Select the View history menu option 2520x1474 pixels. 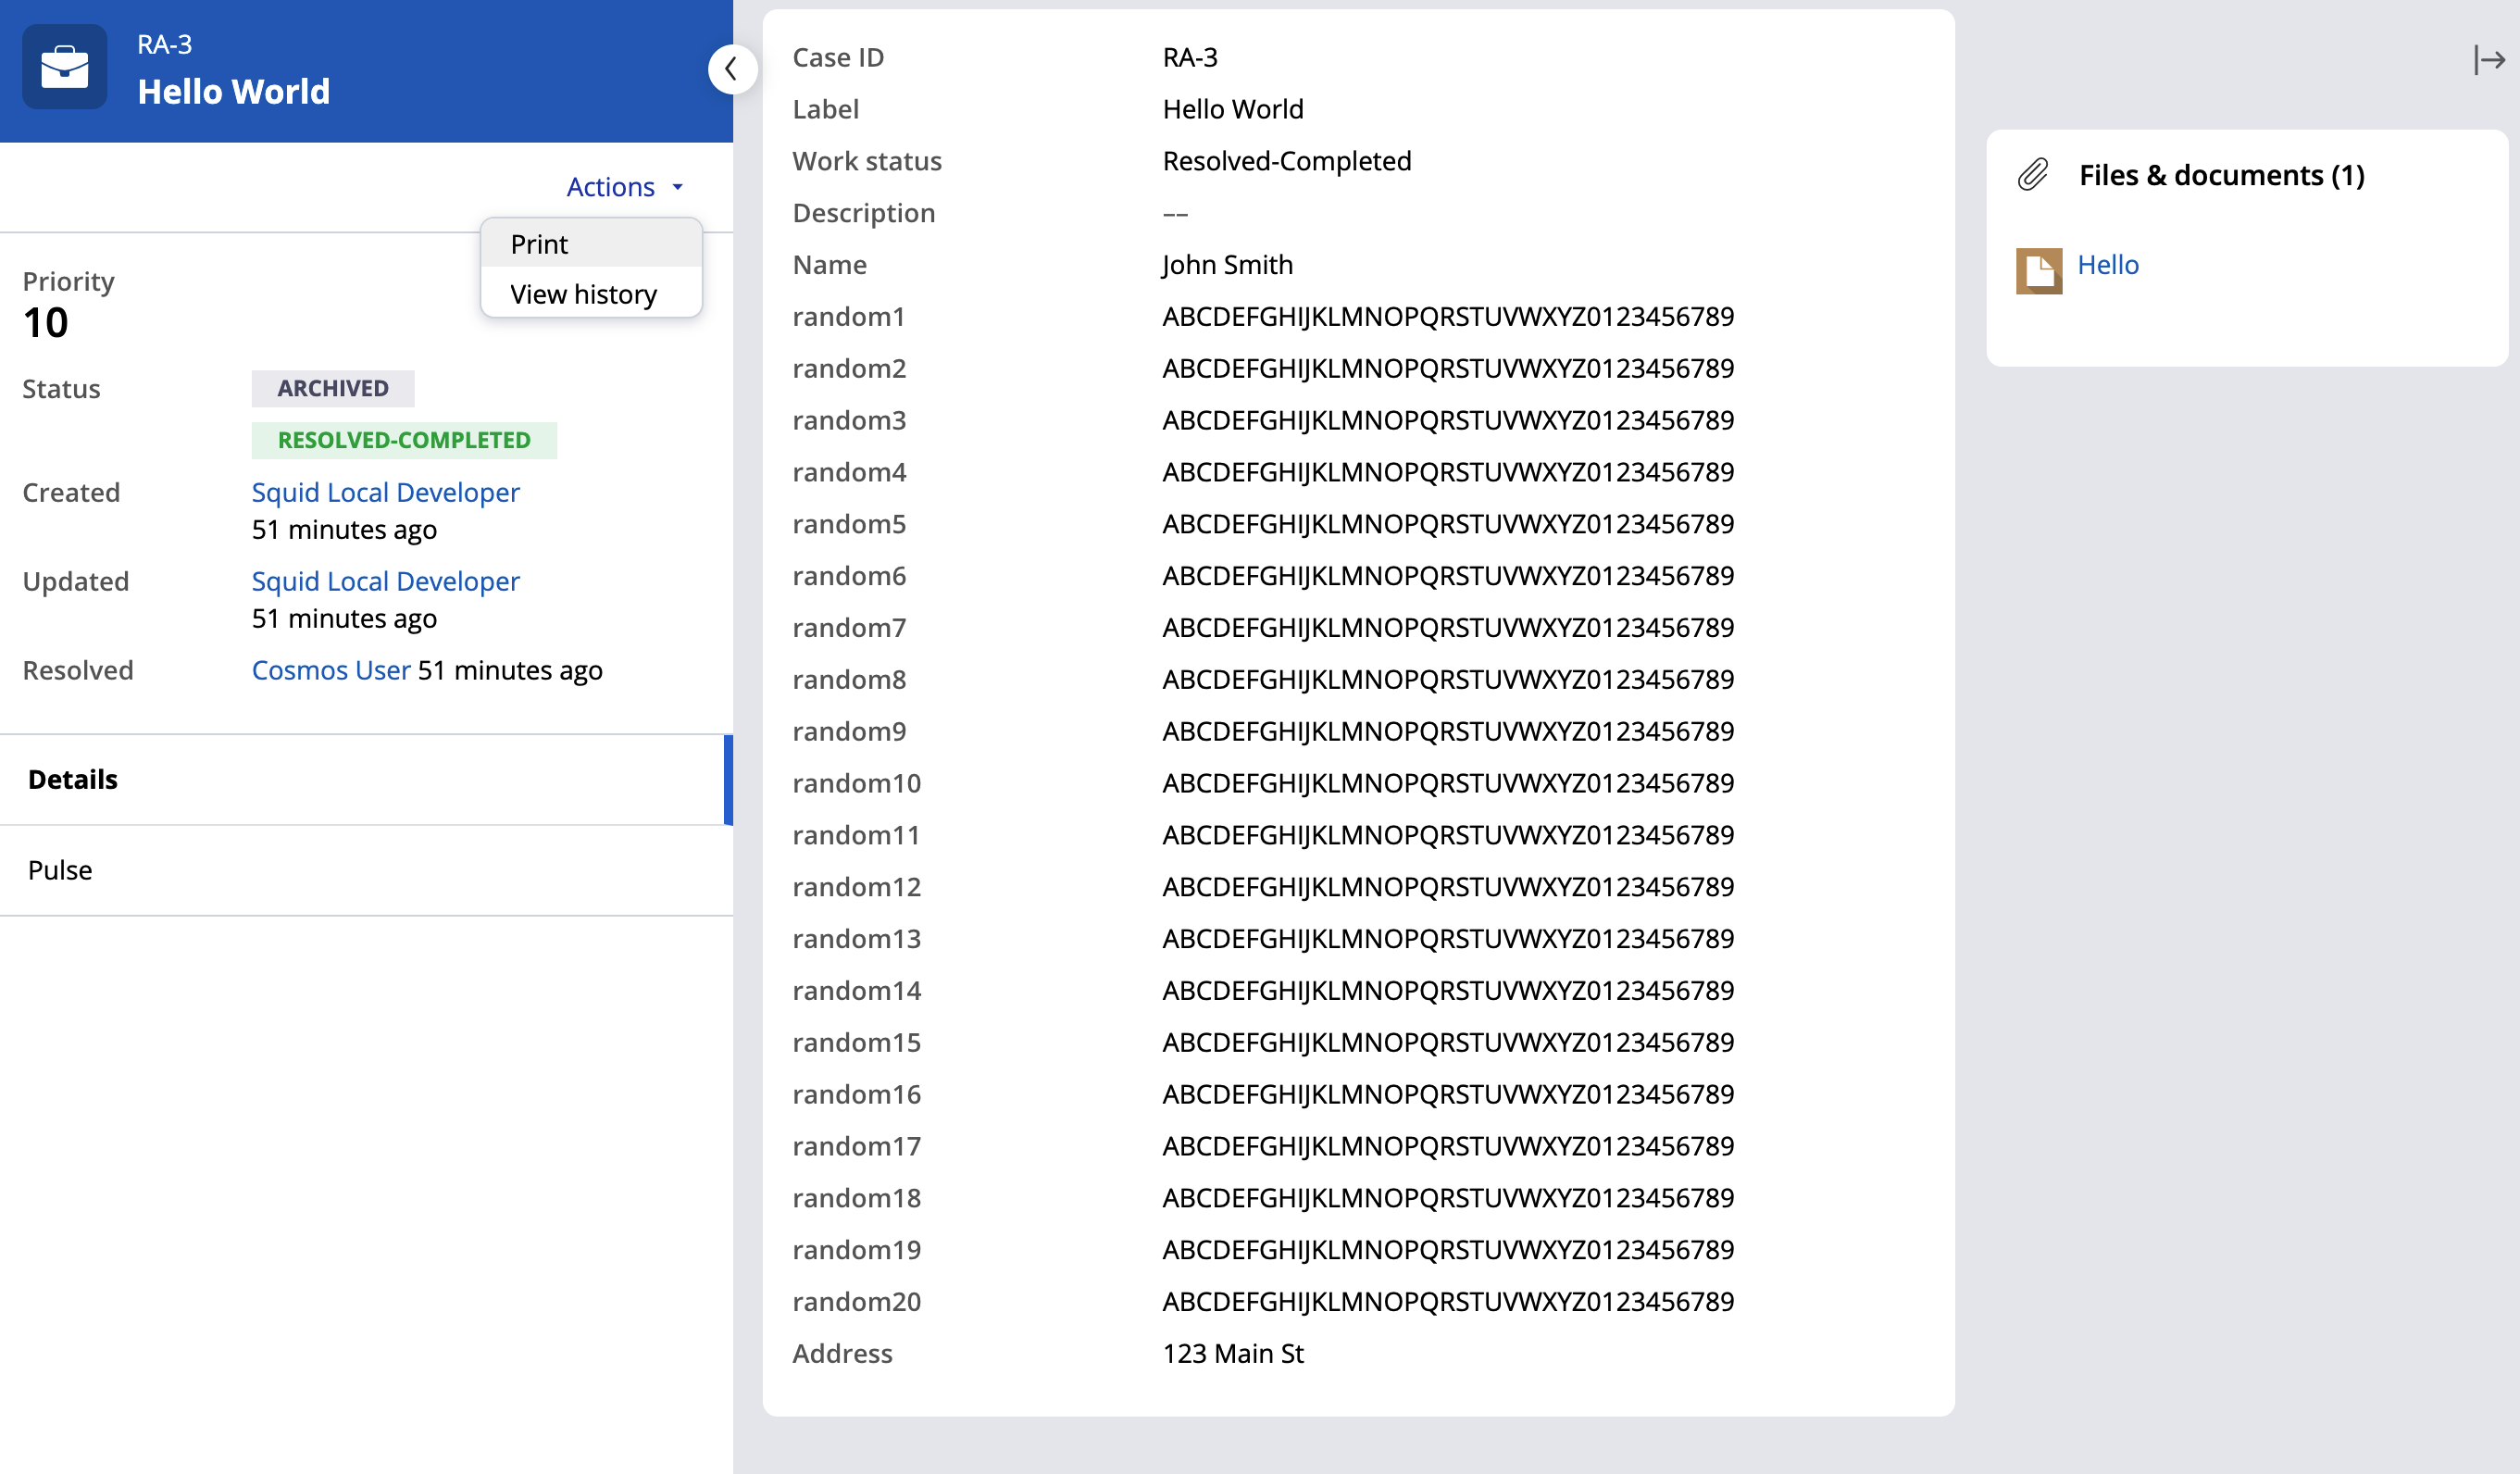coord(584,292)
